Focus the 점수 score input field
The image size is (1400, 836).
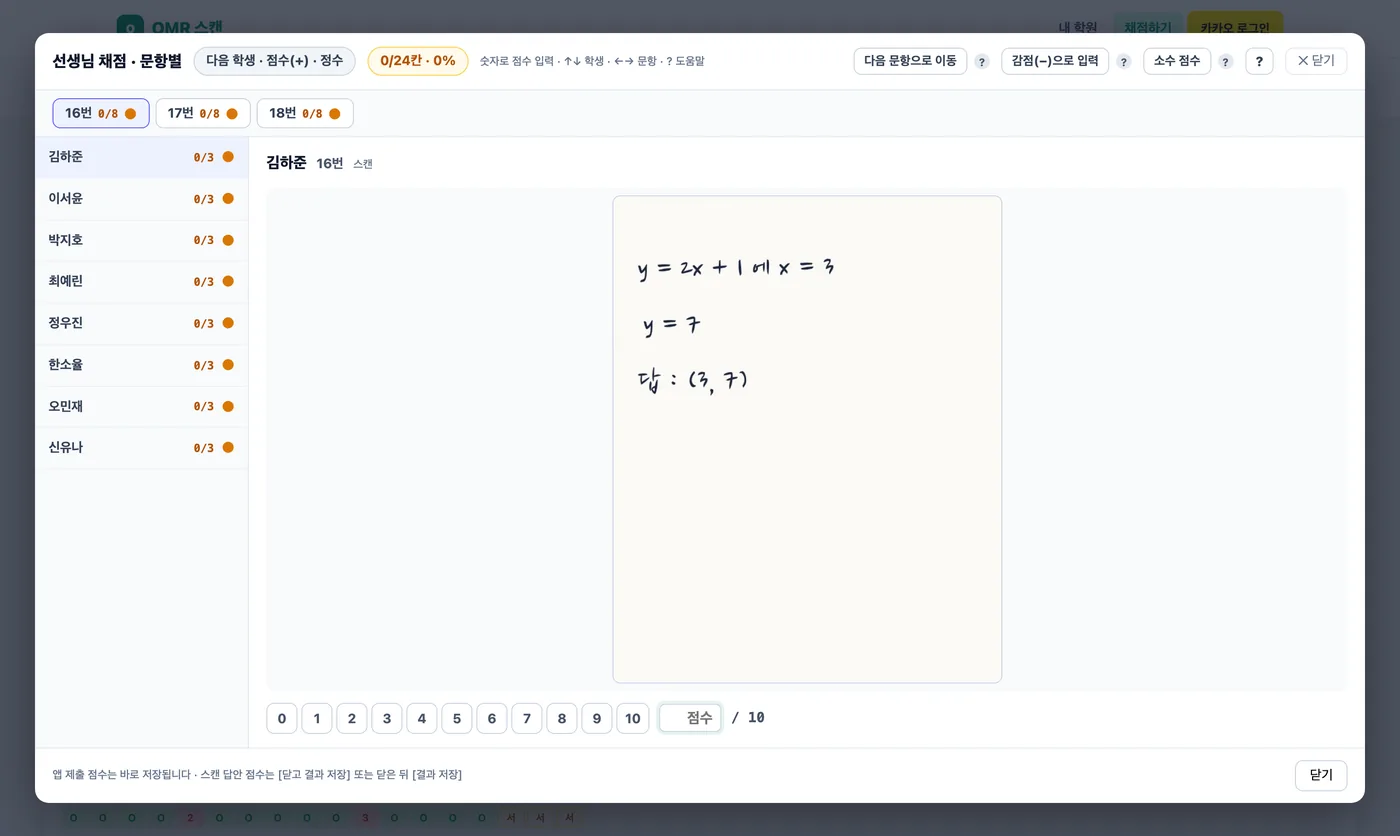pyautogui.click(x=690, y=718)
